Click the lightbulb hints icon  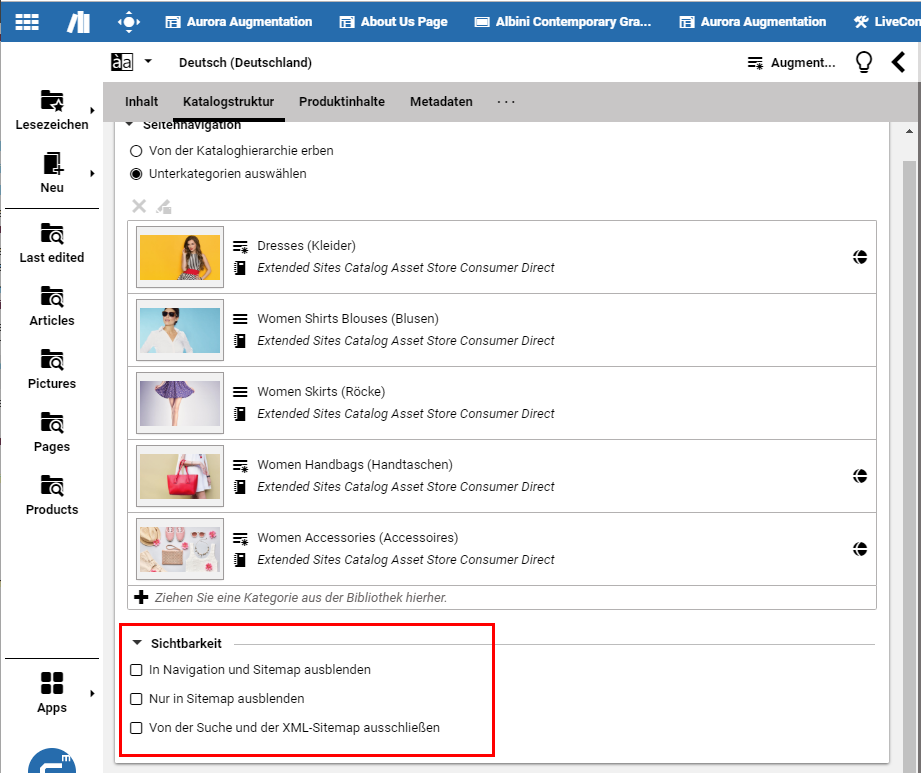pyautogui.click(x=864, y=62)
